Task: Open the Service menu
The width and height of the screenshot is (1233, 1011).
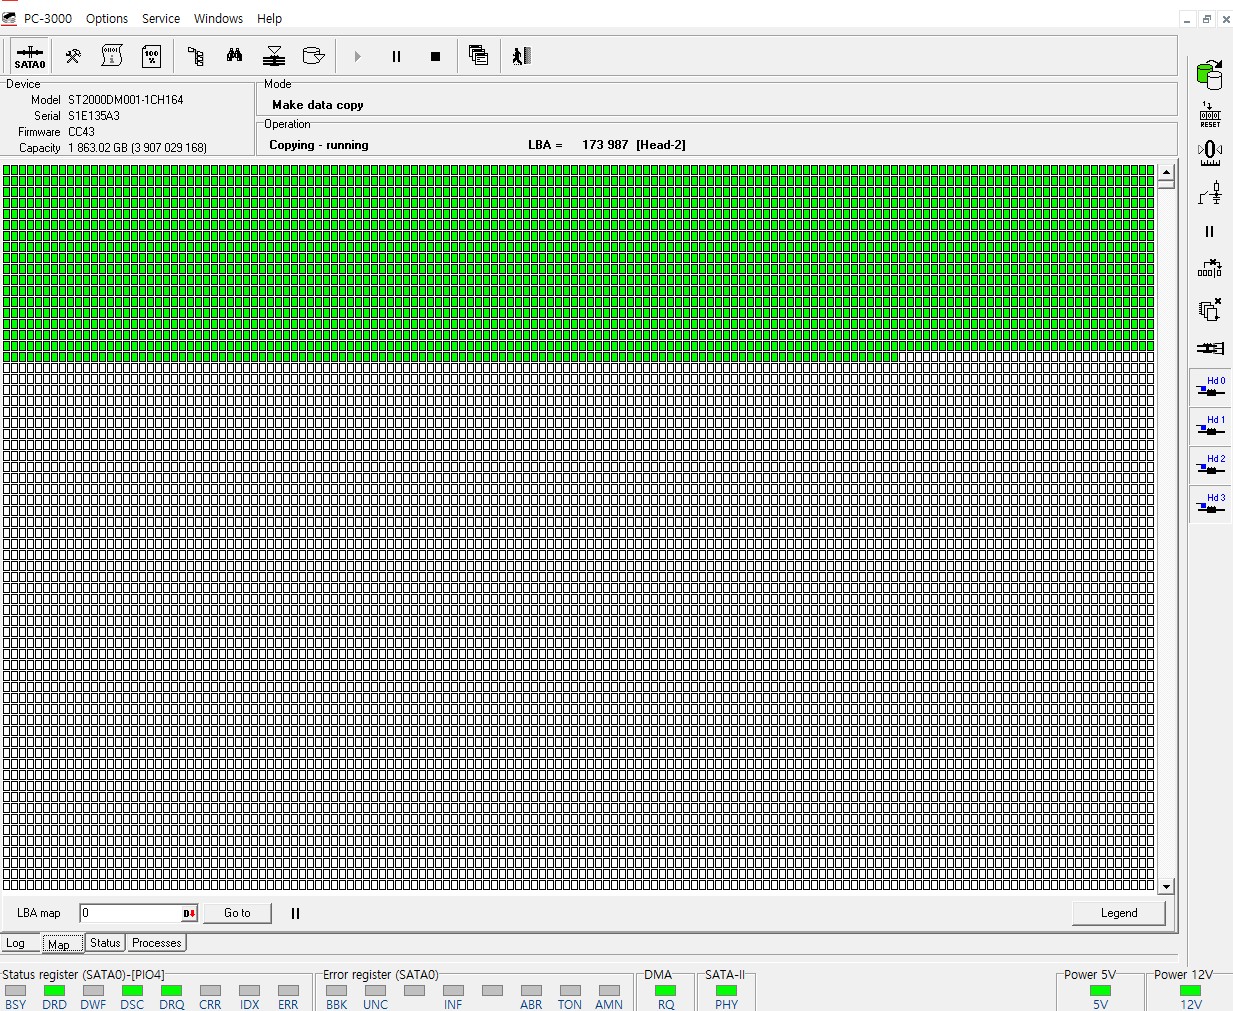Action: (161, 18)
